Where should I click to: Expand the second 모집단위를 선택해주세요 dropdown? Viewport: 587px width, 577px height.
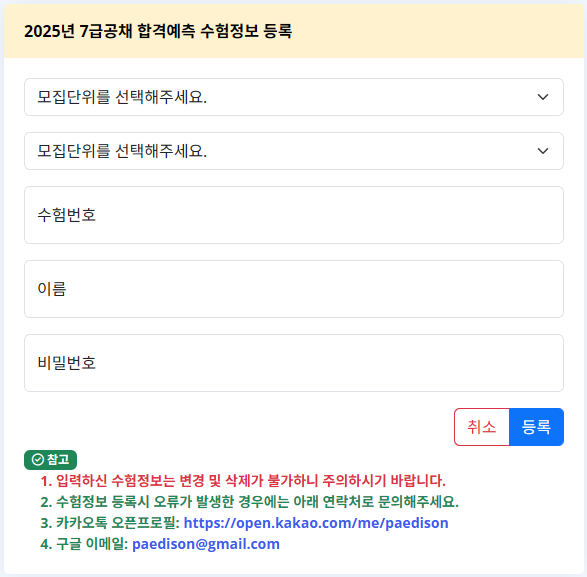click(x=294, y=151)
